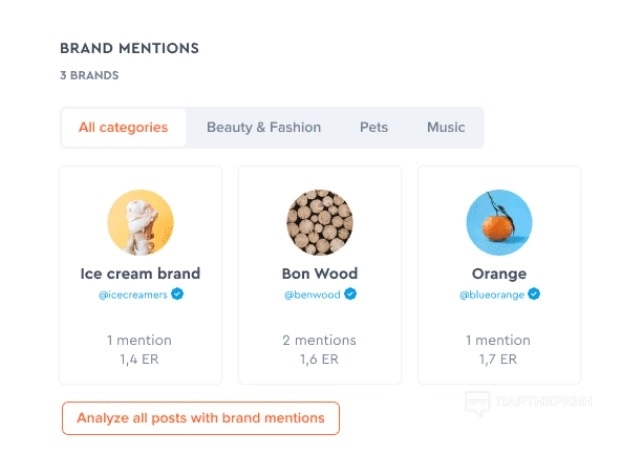Click the Bon Wood brand title
The height and width of the screenshot is (469, 643).
click(319, 273)
